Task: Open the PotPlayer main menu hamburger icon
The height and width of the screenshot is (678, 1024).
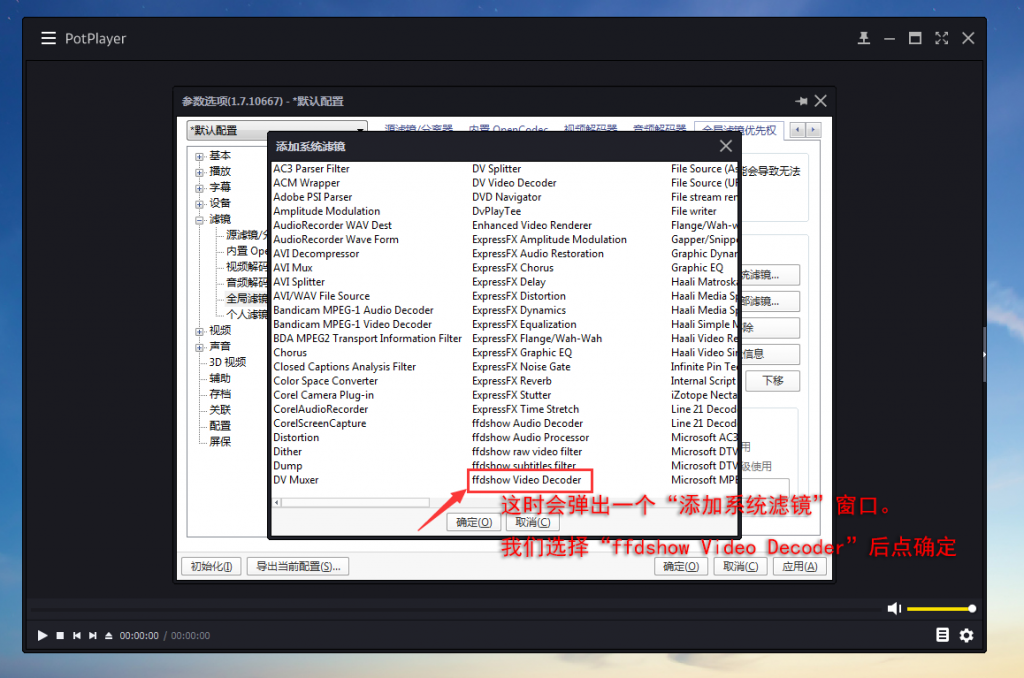Action: (48, 39)
